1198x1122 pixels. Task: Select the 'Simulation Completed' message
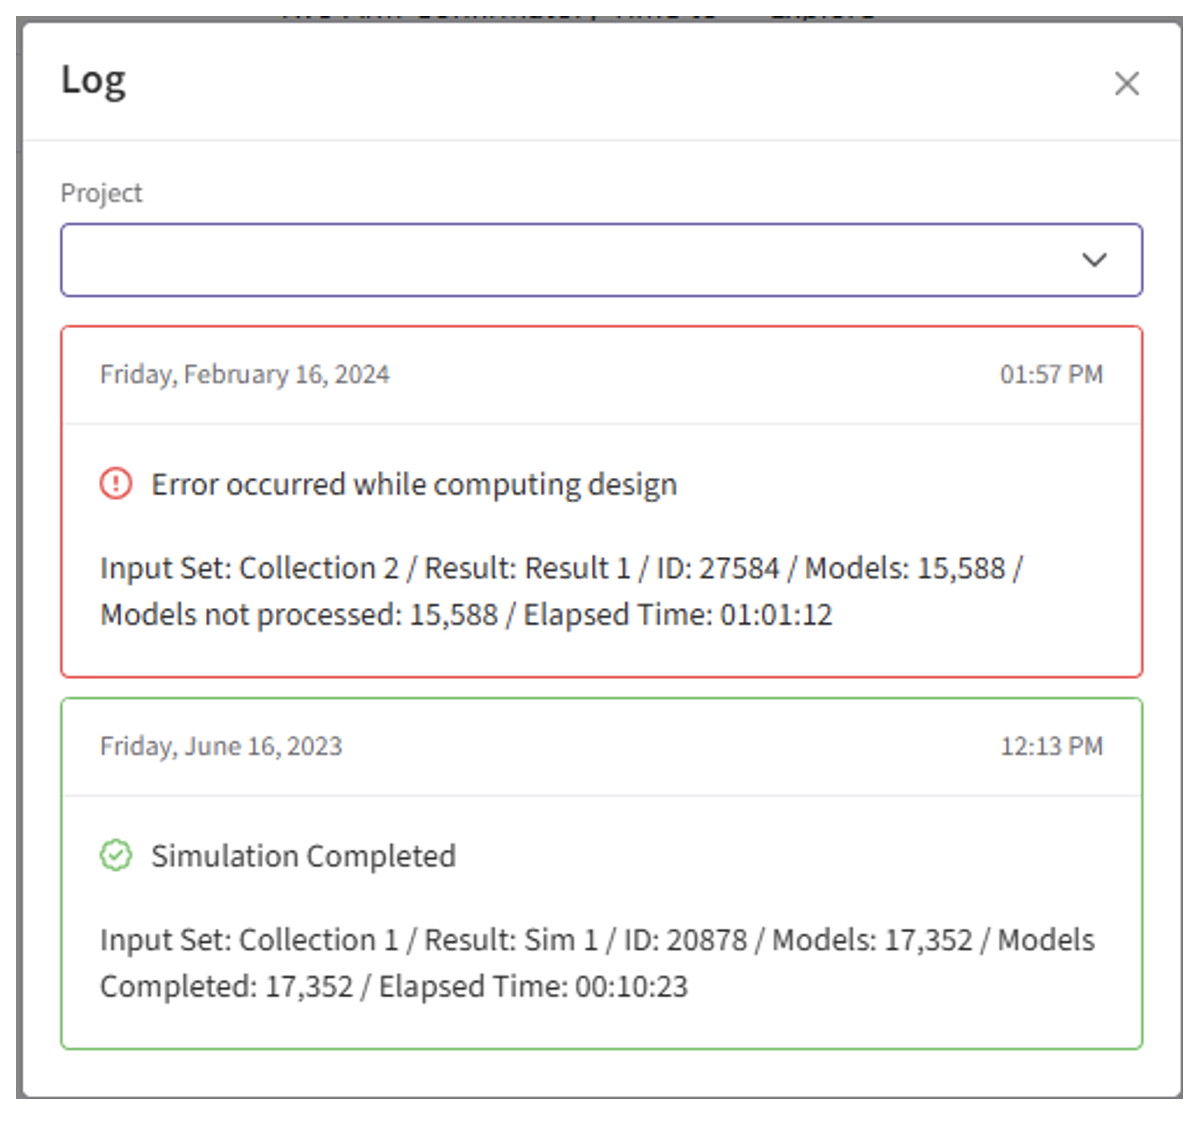303,857
